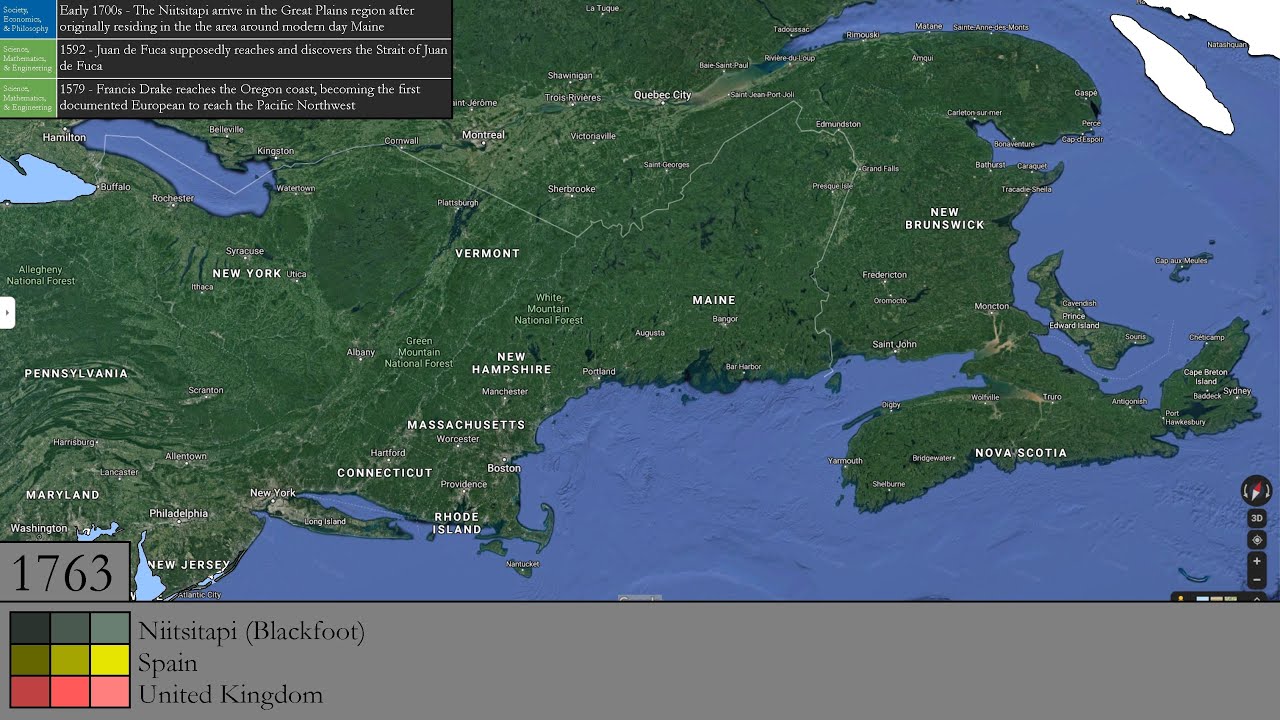Screen dimensions: 1280x720
Task: Click the Sherbrooke city label
Action: click(x=572, y=189)
